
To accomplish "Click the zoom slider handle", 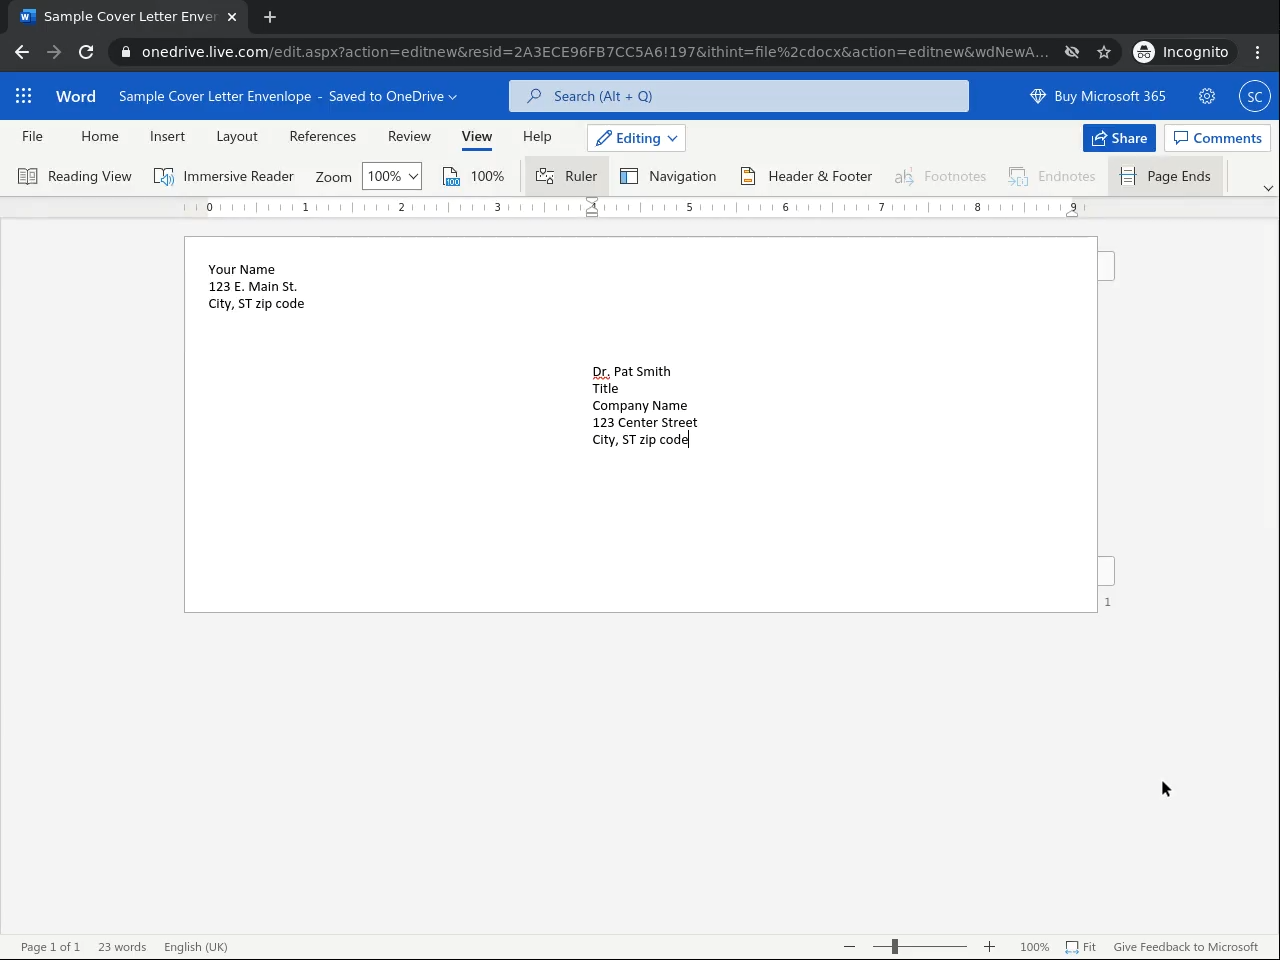I will point(895,946).
